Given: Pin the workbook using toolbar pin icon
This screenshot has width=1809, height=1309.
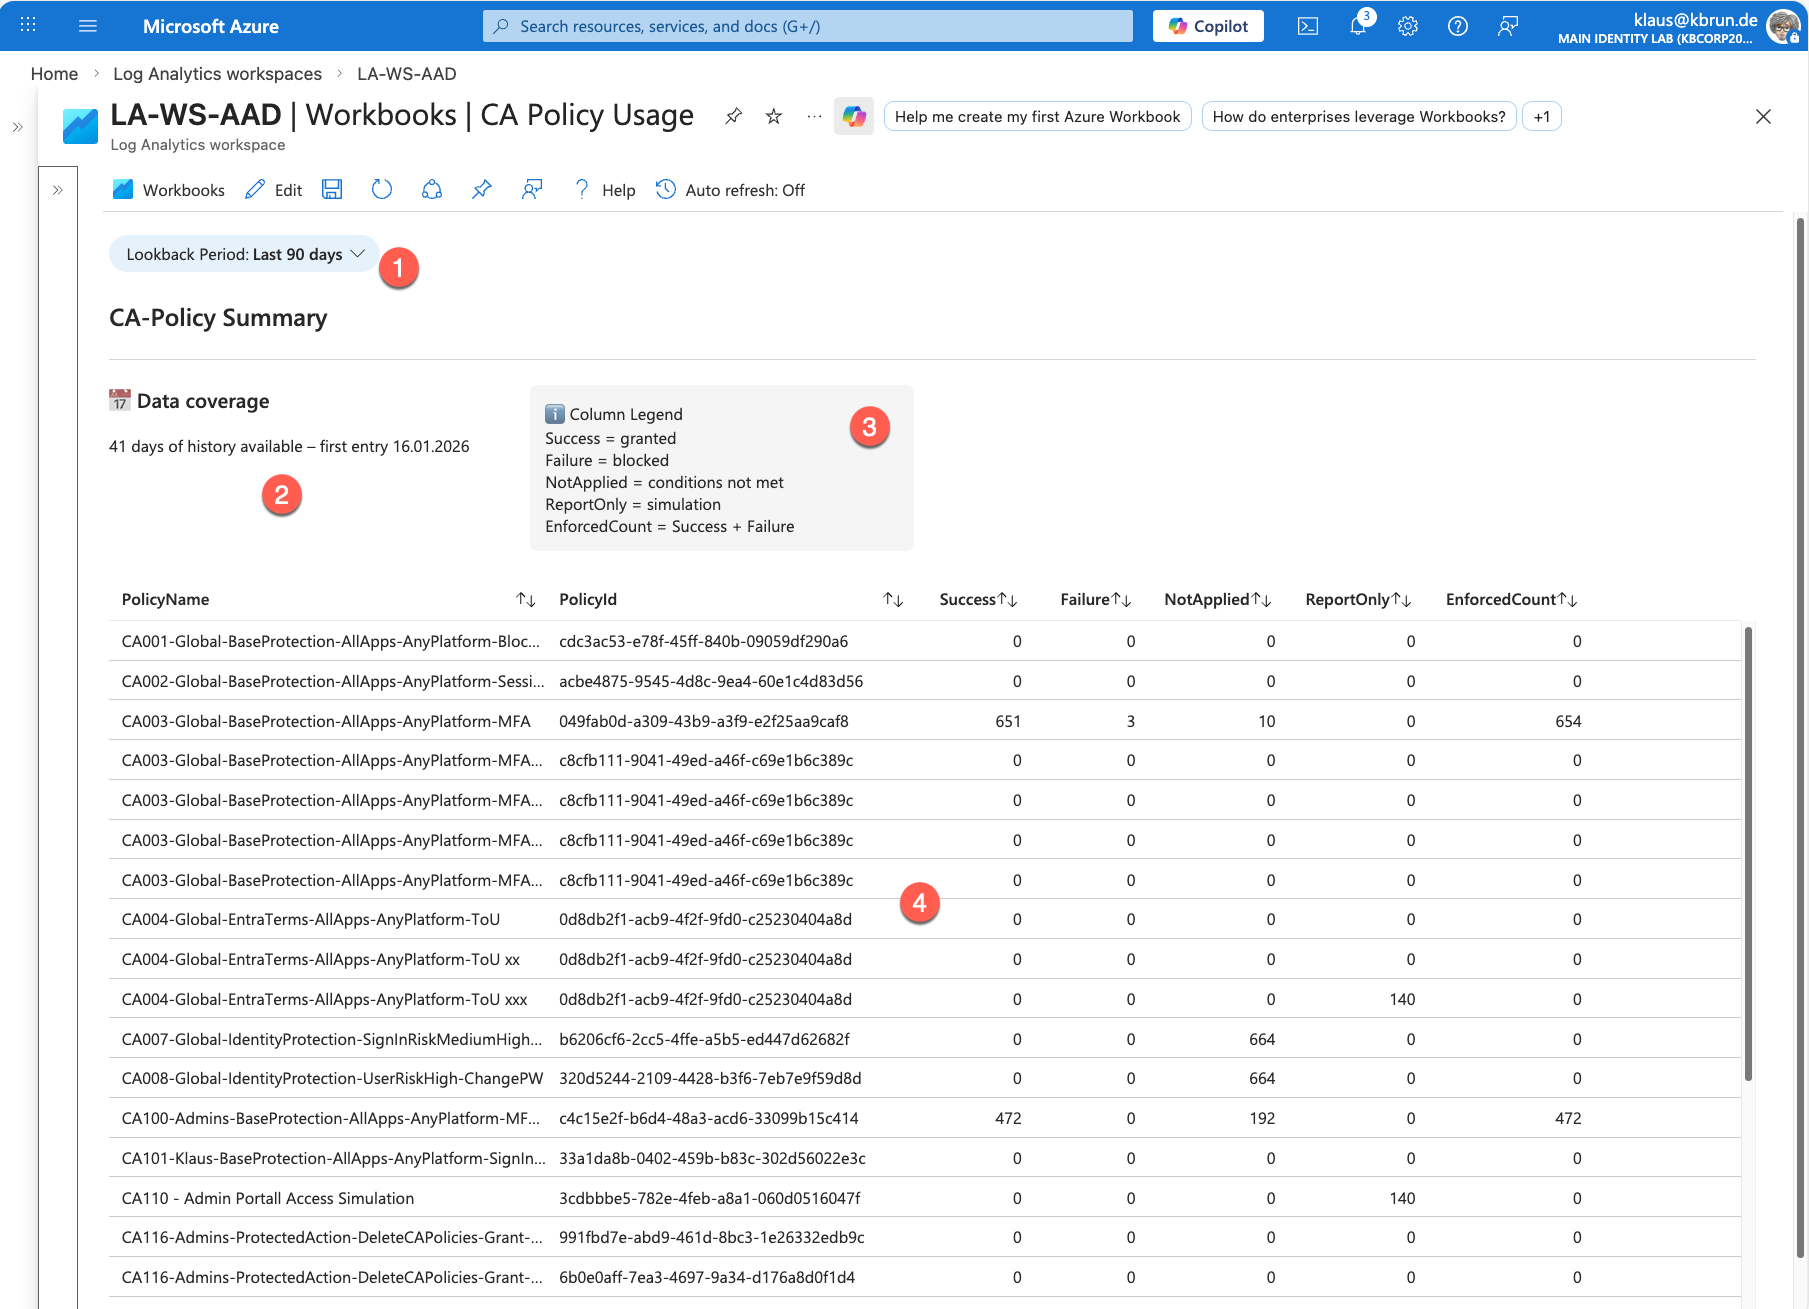Looking at the screenshot, I should tap(482, 190).
